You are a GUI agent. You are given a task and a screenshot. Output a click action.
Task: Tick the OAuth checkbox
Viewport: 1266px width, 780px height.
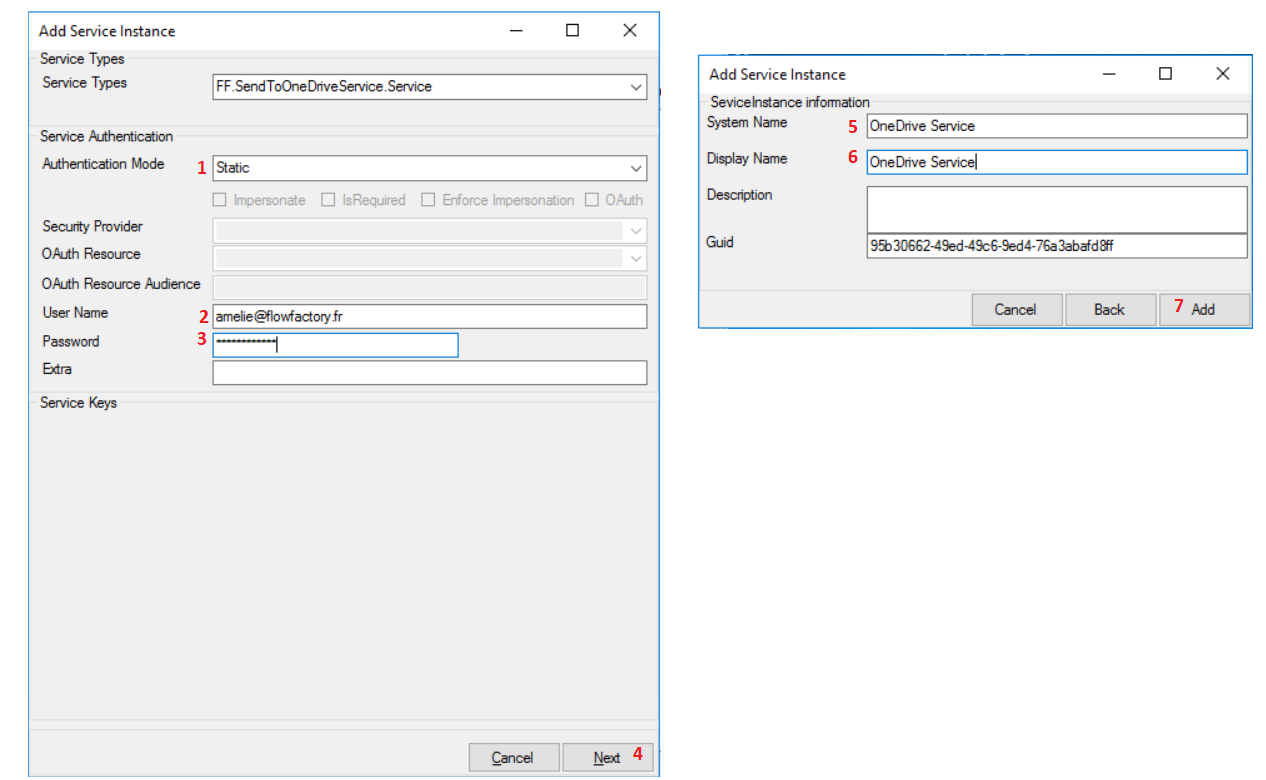(x=592, y=200)
